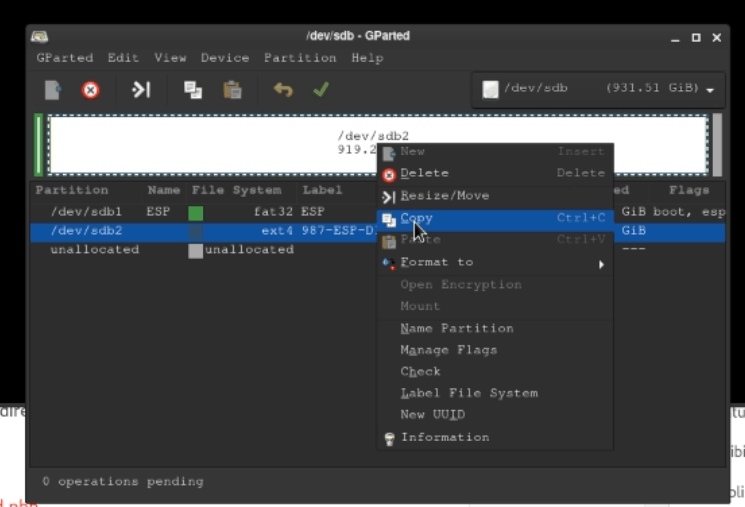Screen dimensions: 745x507
Task: Click the New partition toolbar icon
Action: coord(53,90)
